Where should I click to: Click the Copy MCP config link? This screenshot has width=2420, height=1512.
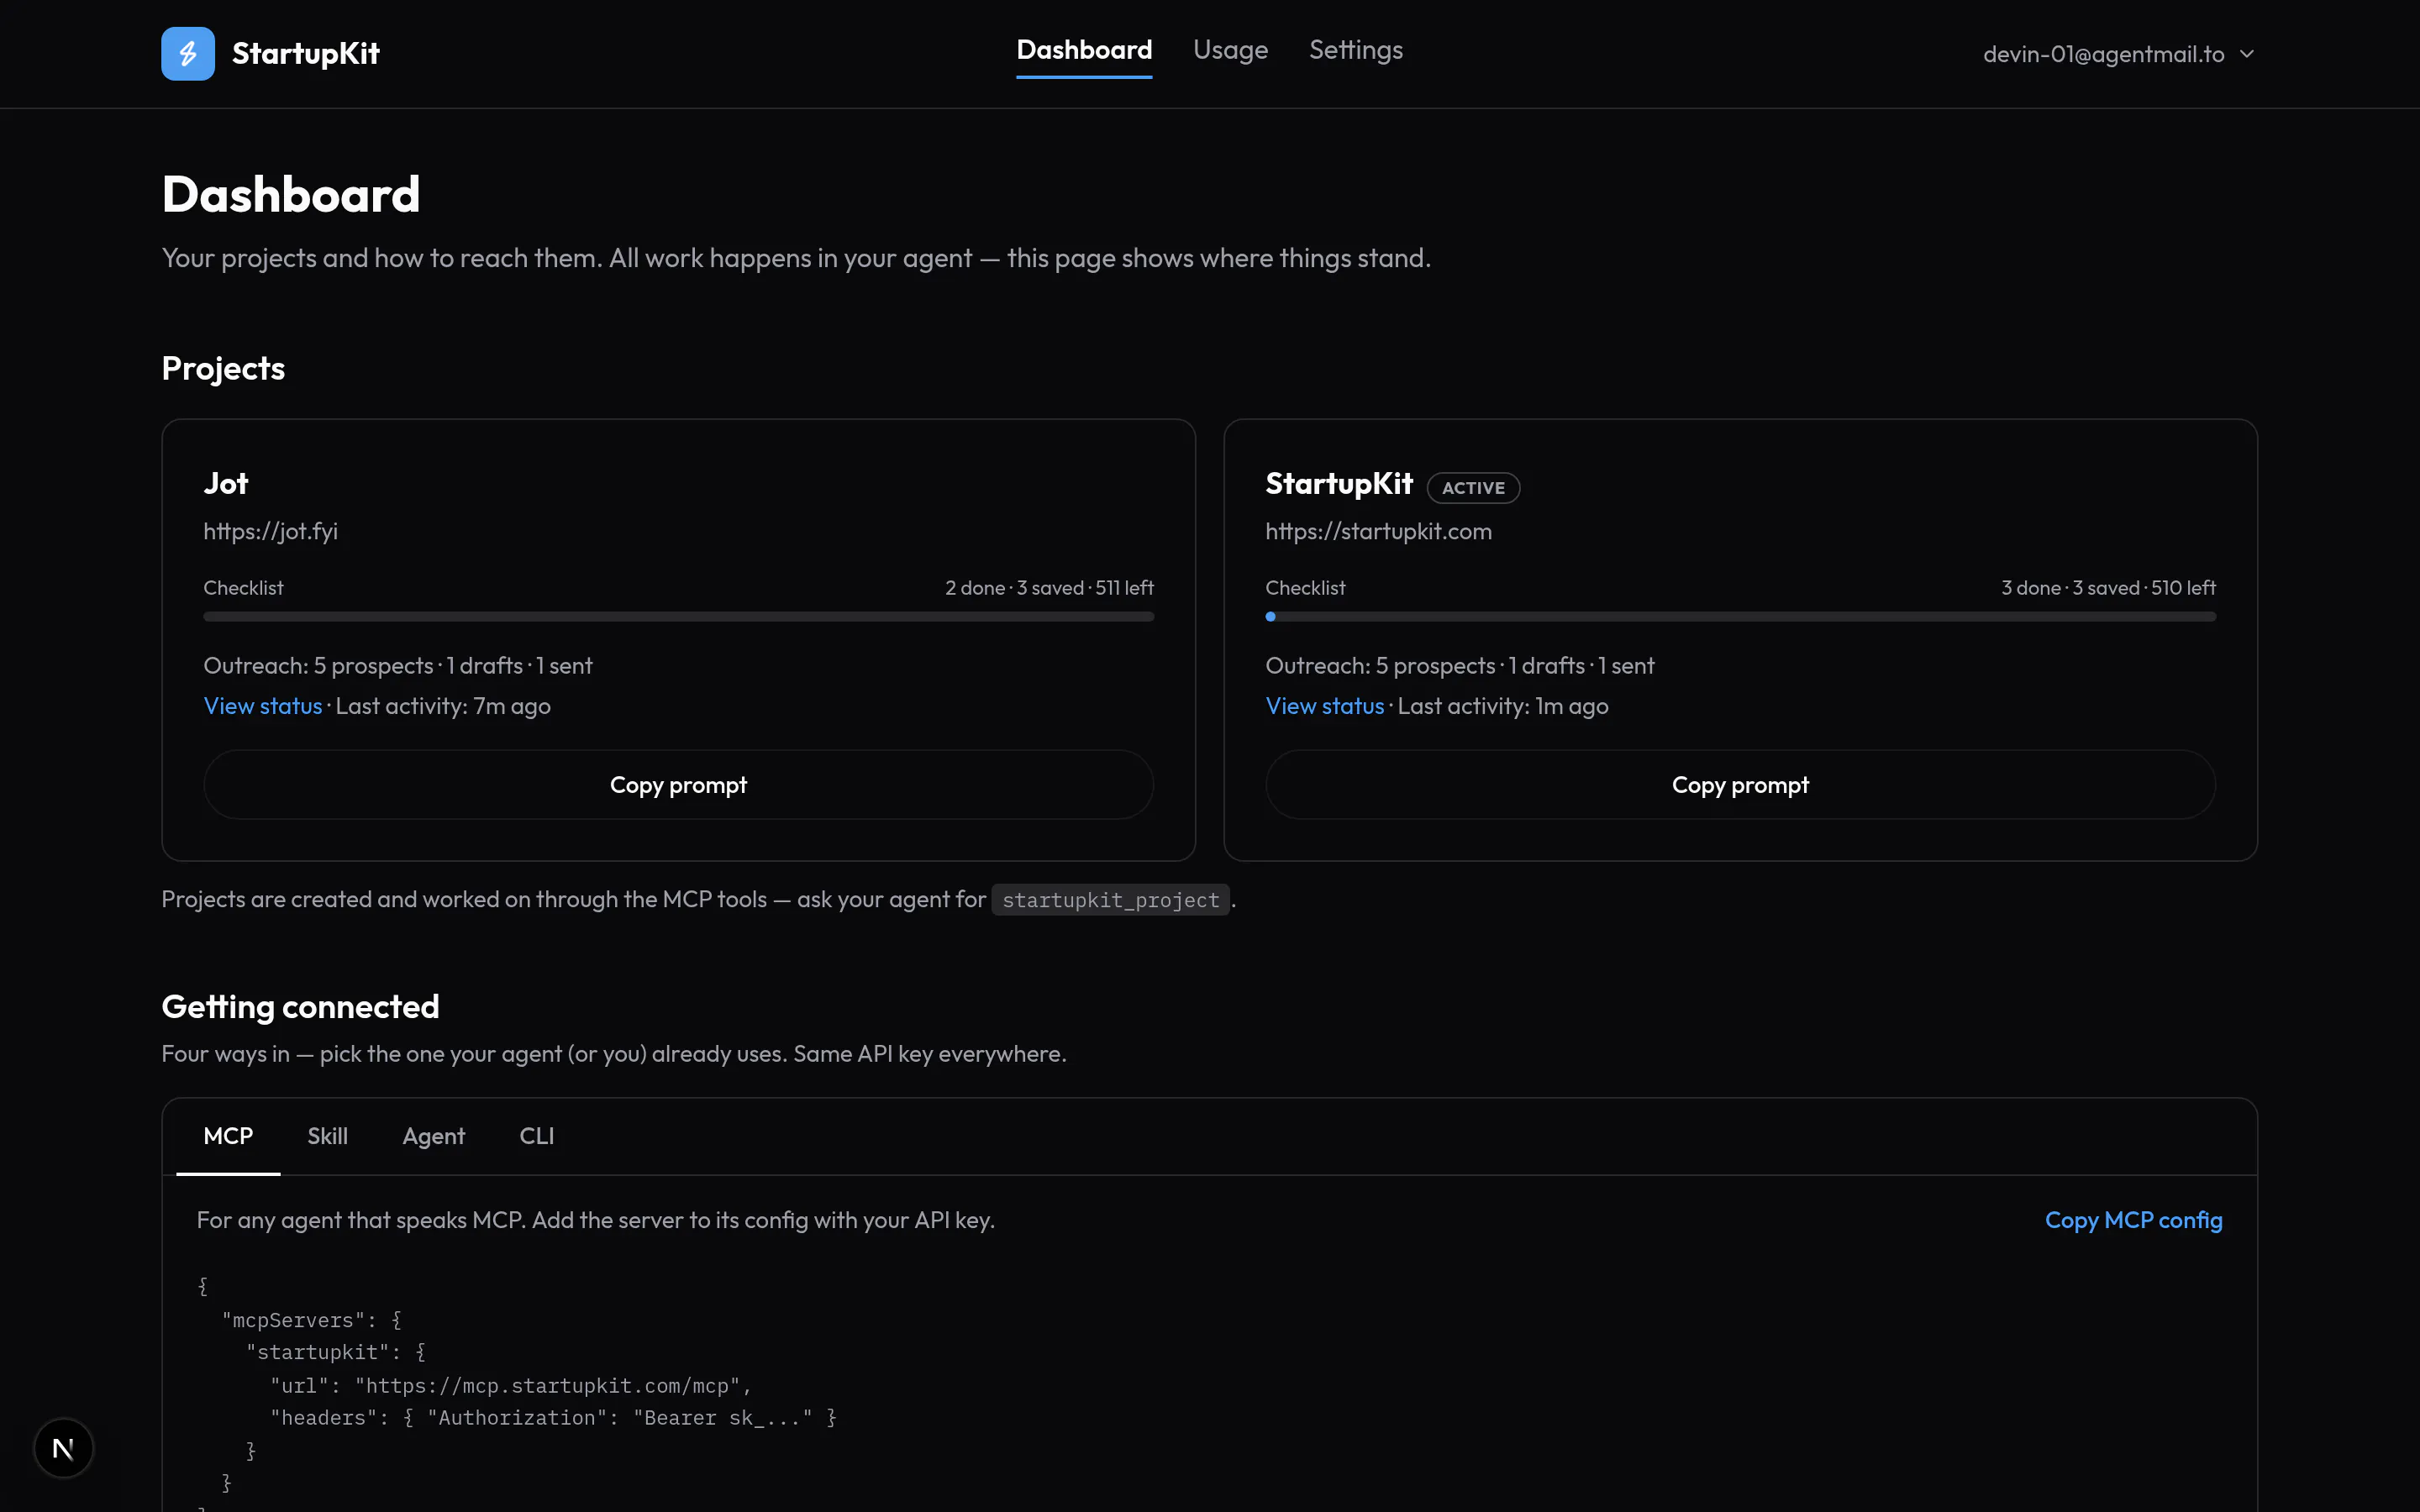(x=2133, y=1220)
